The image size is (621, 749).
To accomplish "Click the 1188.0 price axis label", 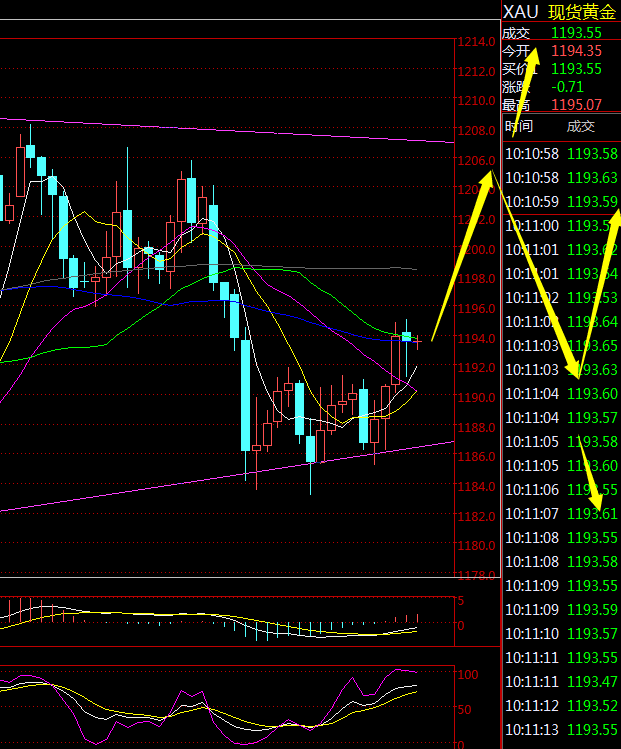I will [x=476, y=427].
